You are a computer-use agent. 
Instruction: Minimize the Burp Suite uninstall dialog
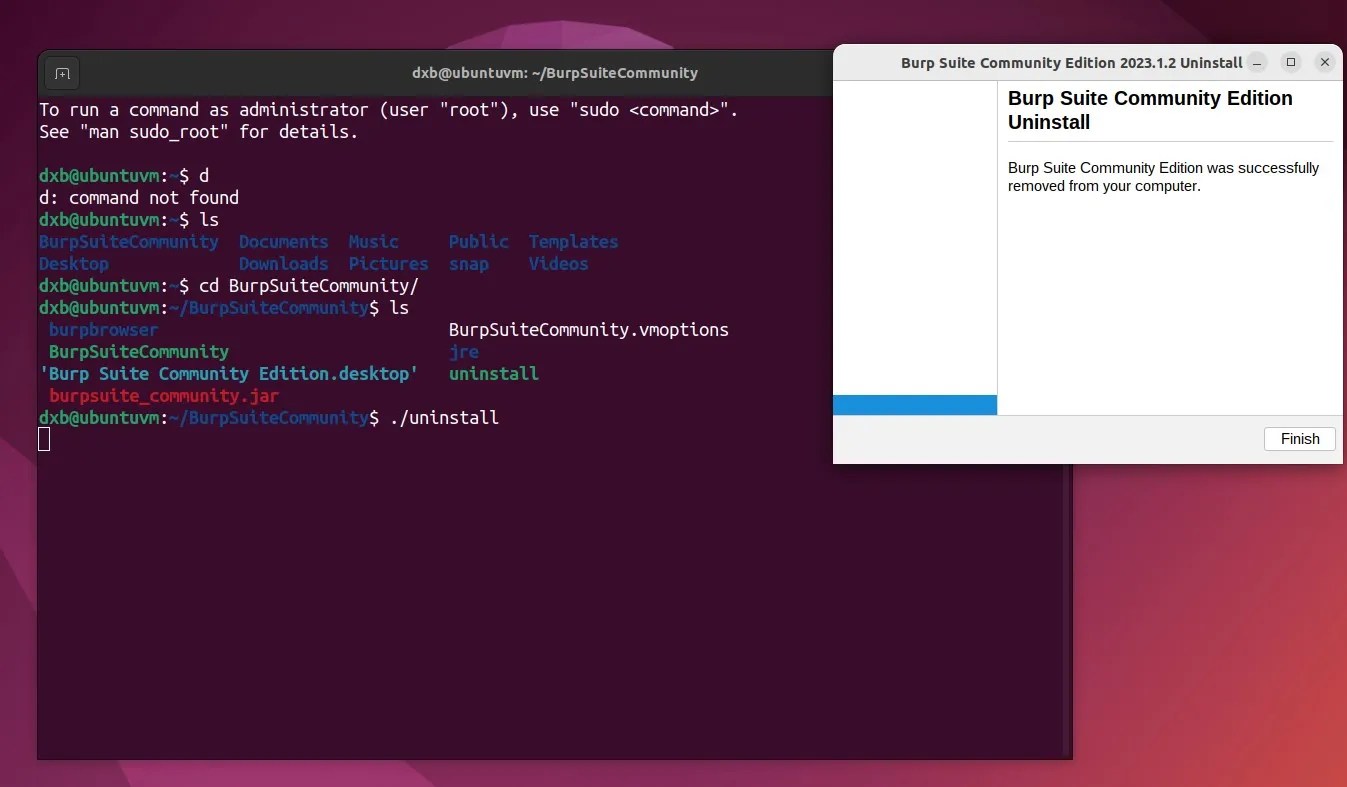tap(1256, 62)
